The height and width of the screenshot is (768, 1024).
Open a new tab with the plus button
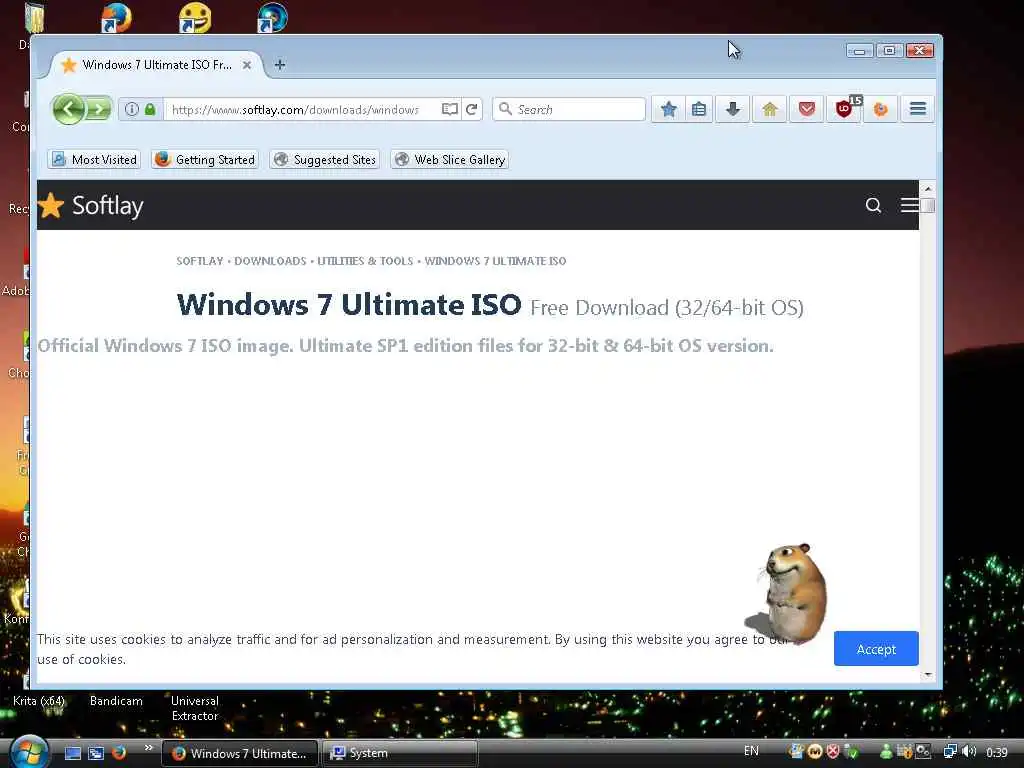click(x=280, y=65)
